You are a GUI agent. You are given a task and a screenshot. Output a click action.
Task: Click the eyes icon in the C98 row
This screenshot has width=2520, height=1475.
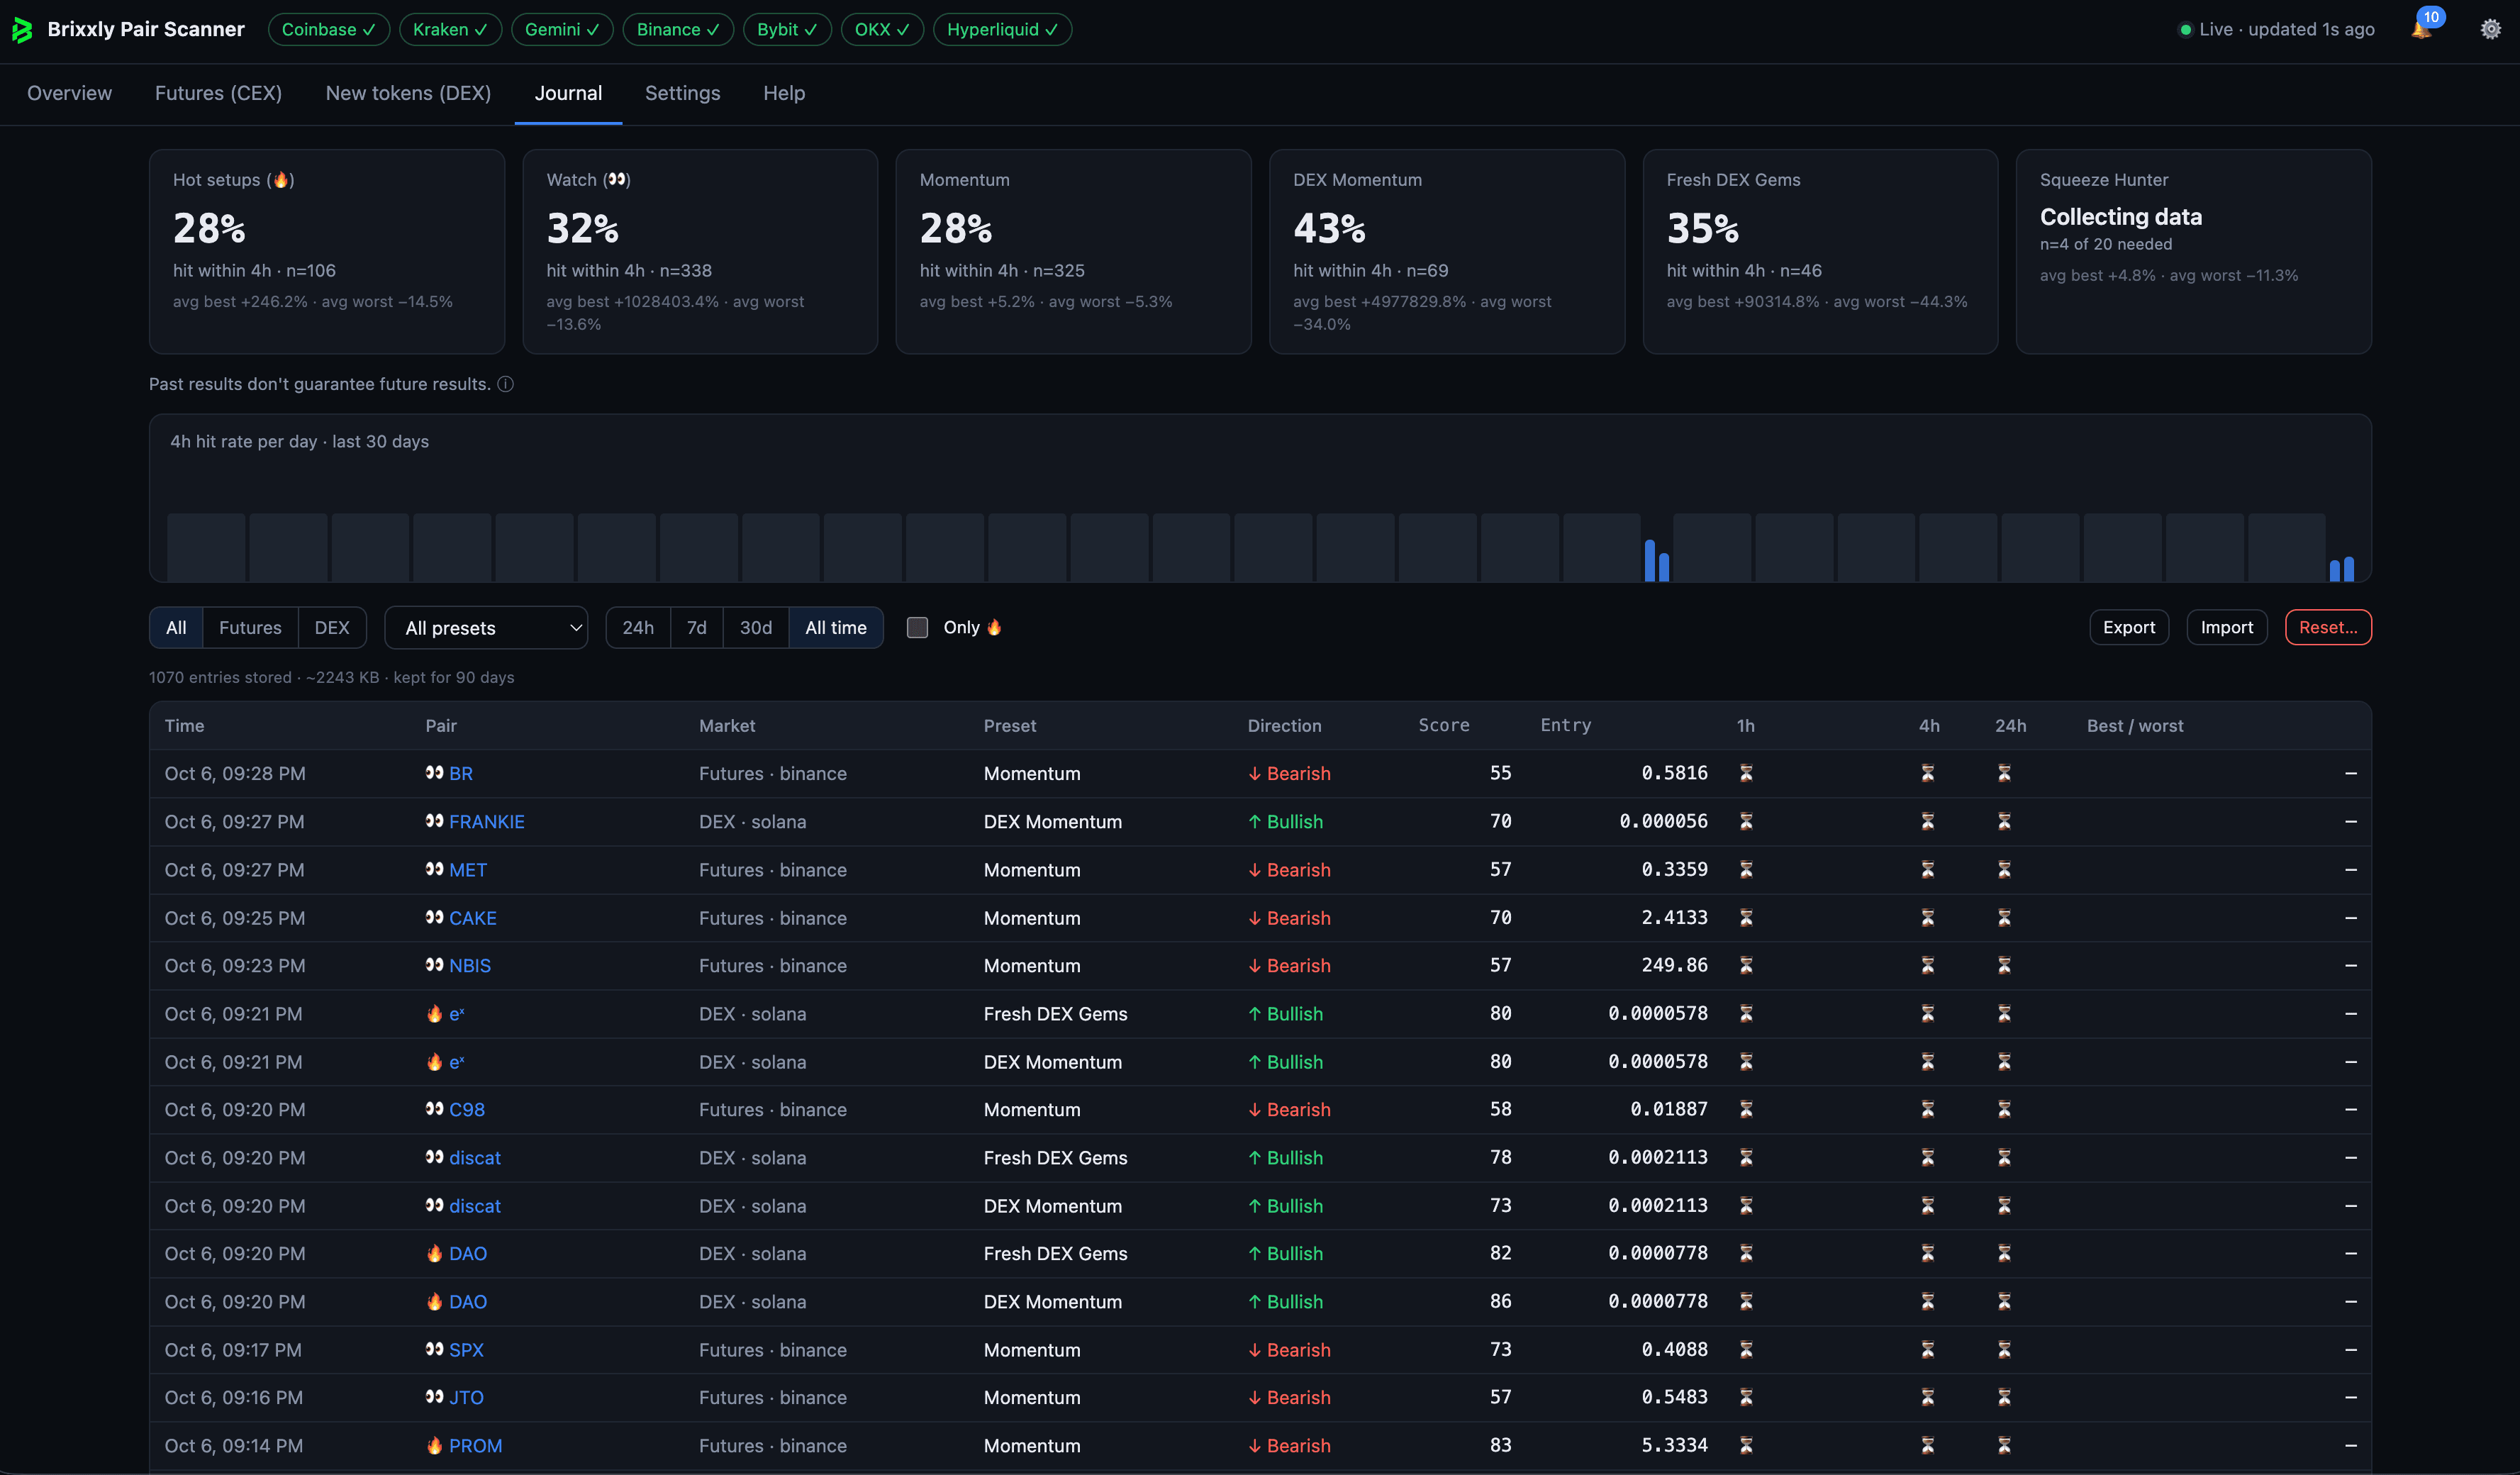click(434, 1109)
